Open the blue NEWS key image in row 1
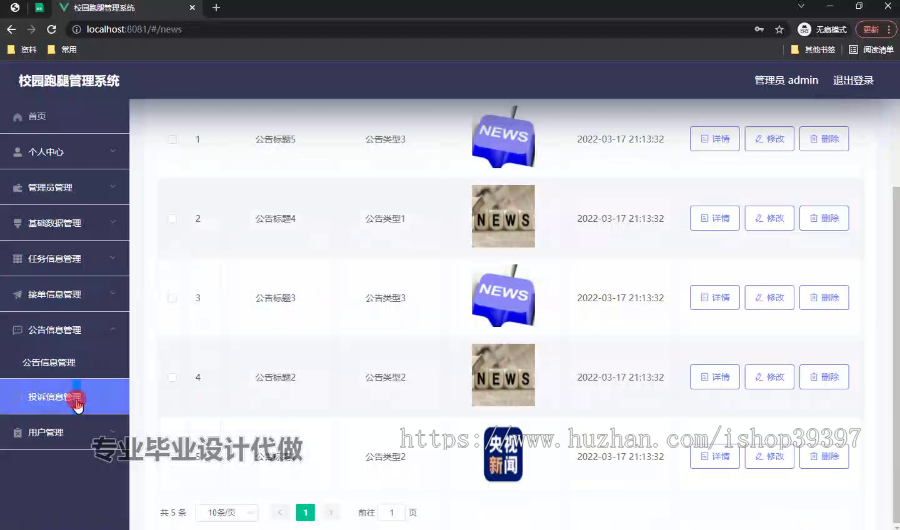Viewport: 900px width, 530px height. [503, 137]
